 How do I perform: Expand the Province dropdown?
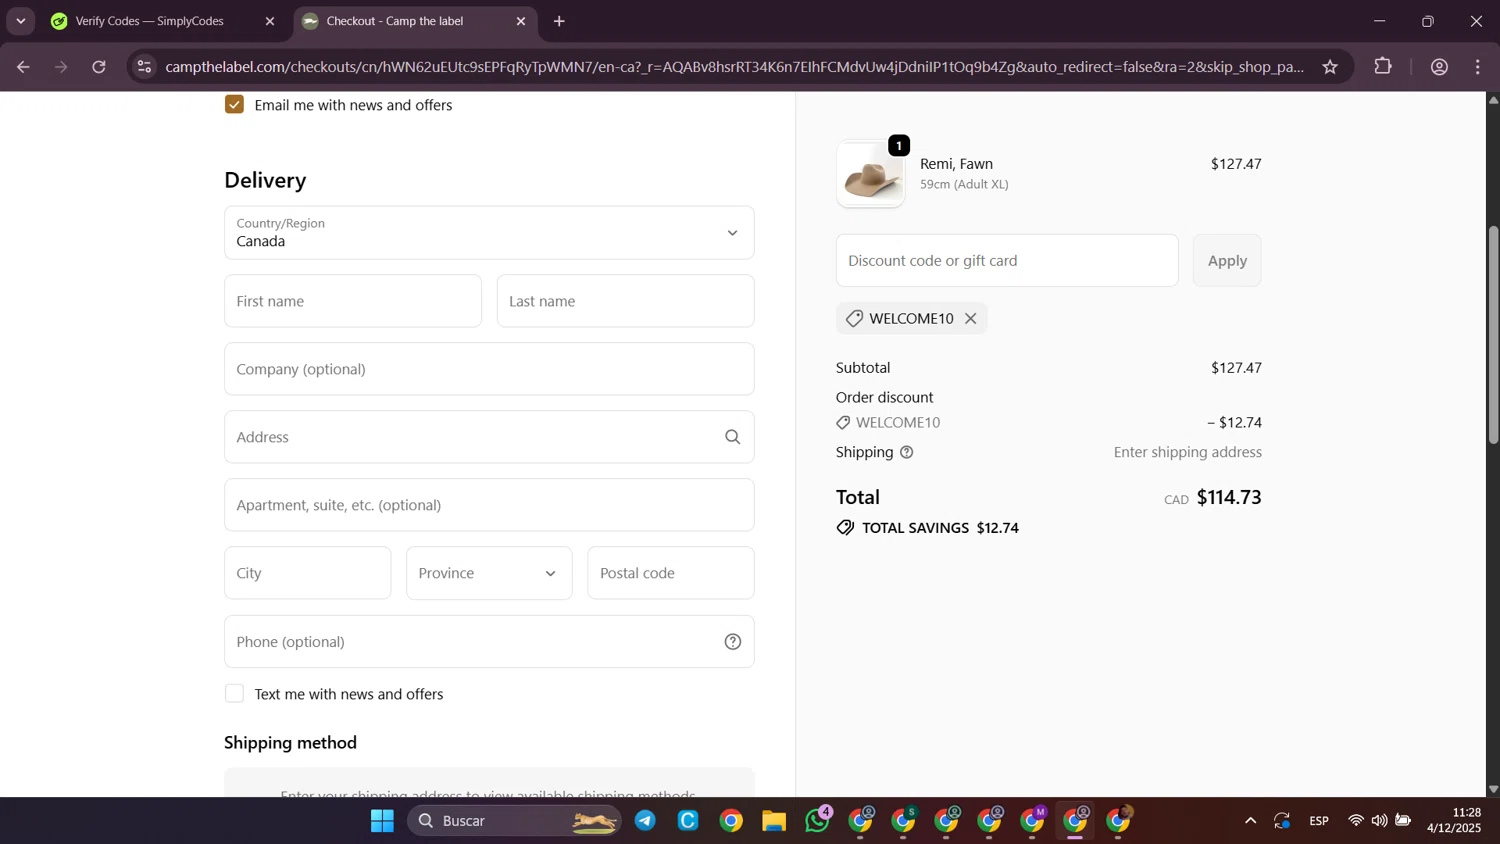point(489,573)
